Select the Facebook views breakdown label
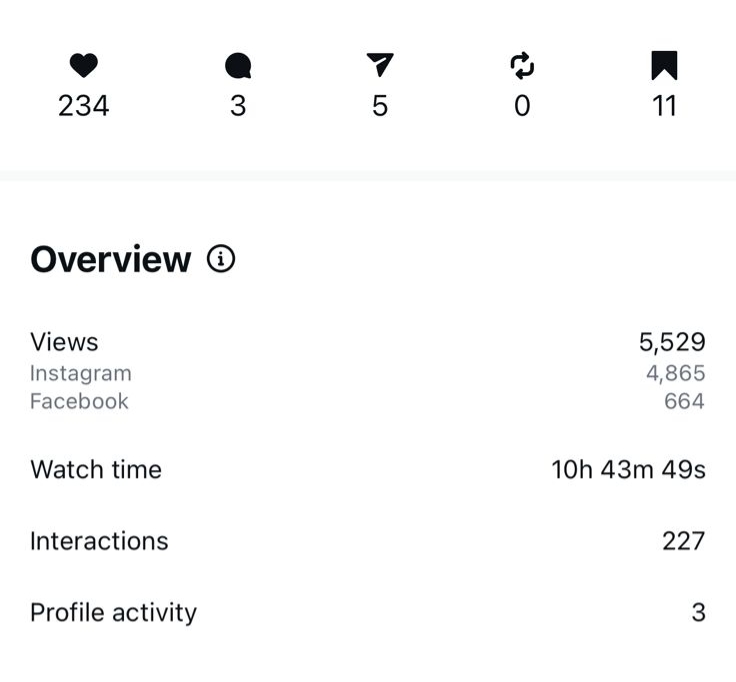 [x=80, y=401]
